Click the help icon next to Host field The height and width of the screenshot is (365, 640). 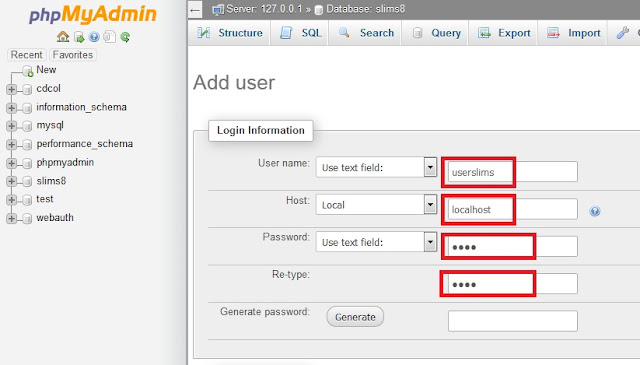point(595,211)
